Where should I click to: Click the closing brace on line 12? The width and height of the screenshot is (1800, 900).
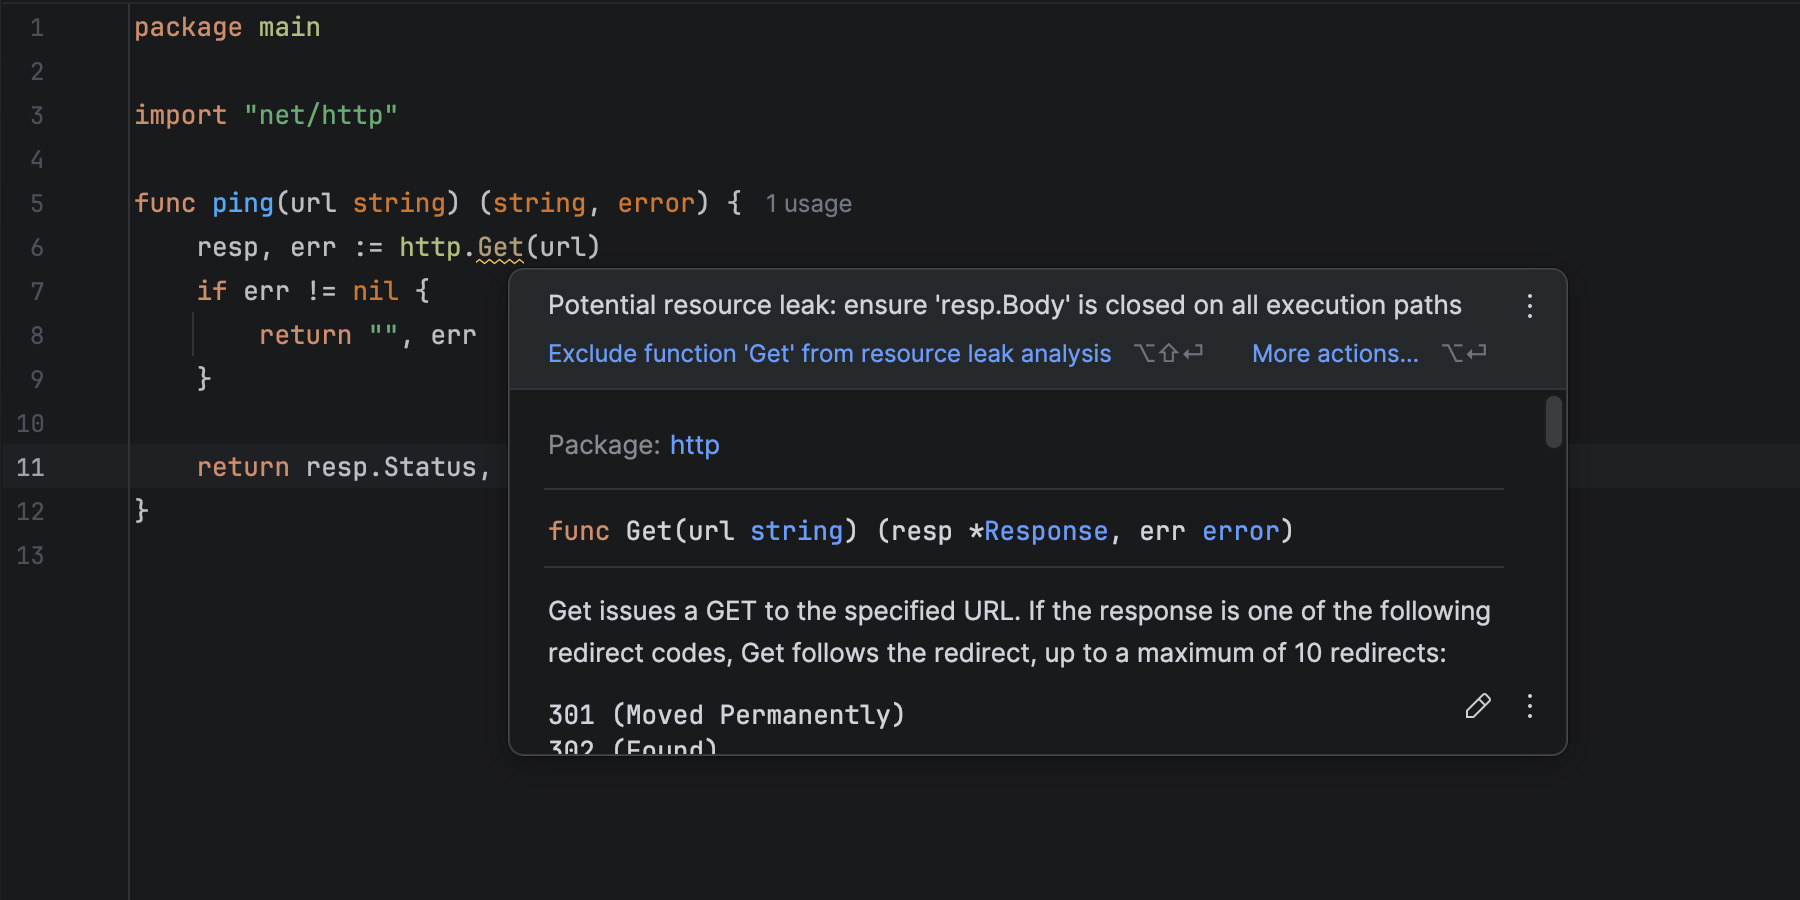pyautogui.click(x=142, y=511)
